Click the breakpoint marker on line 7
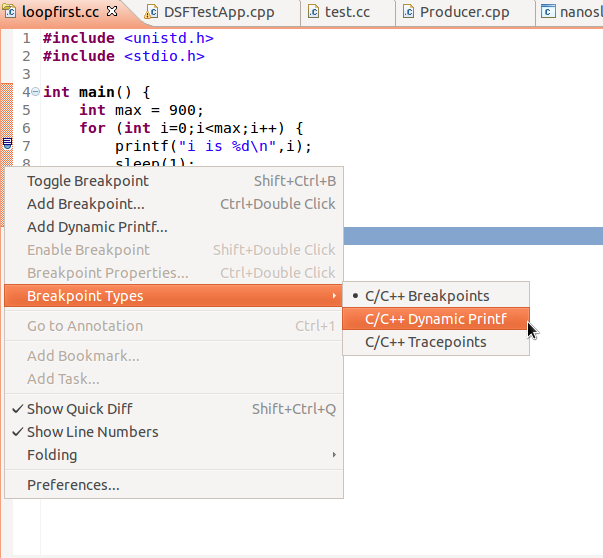603x558 pixels. [x=7, y=143]
